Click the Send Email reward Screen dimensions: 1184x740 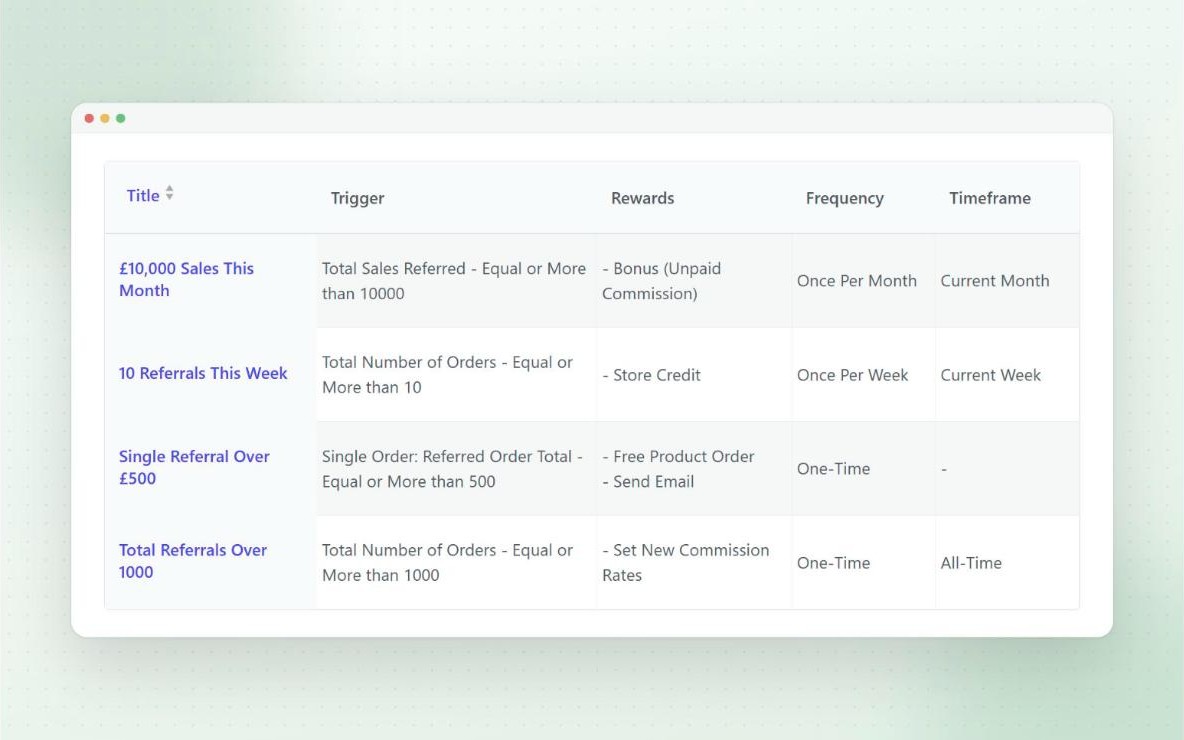pyautogui.click(x=648, y=482)
